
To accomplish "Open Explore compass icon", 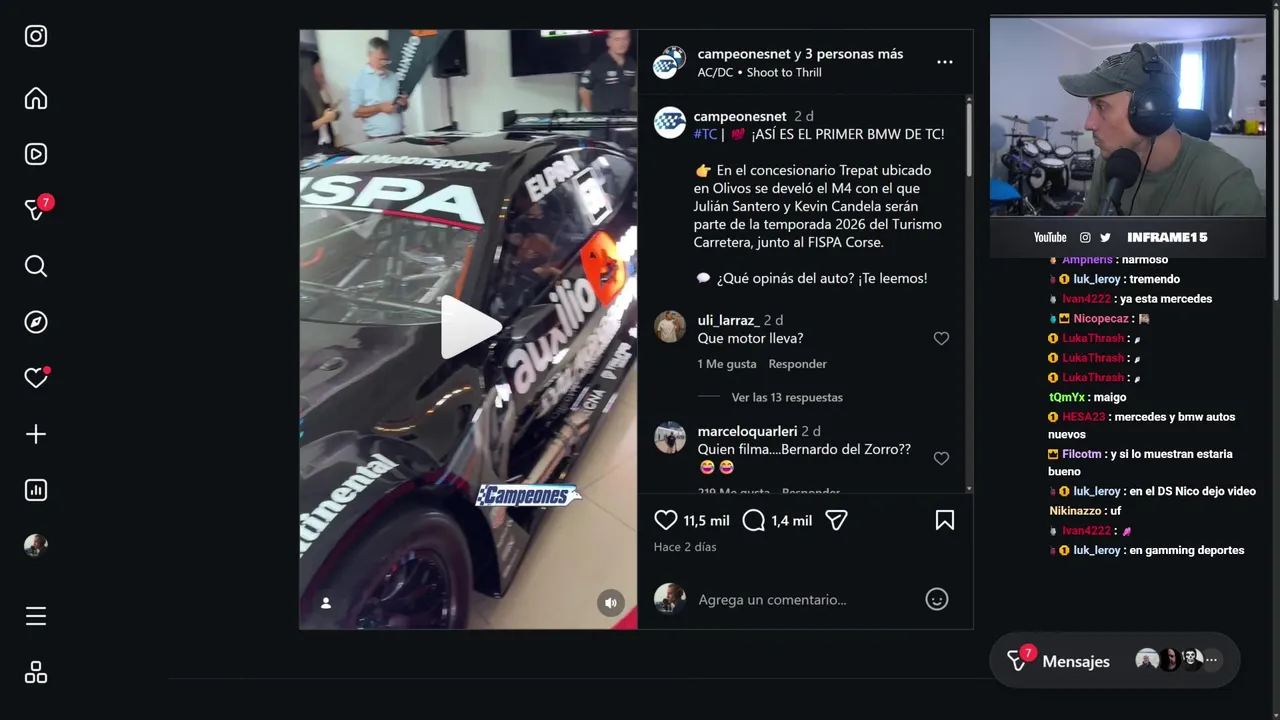I will 36,322.
